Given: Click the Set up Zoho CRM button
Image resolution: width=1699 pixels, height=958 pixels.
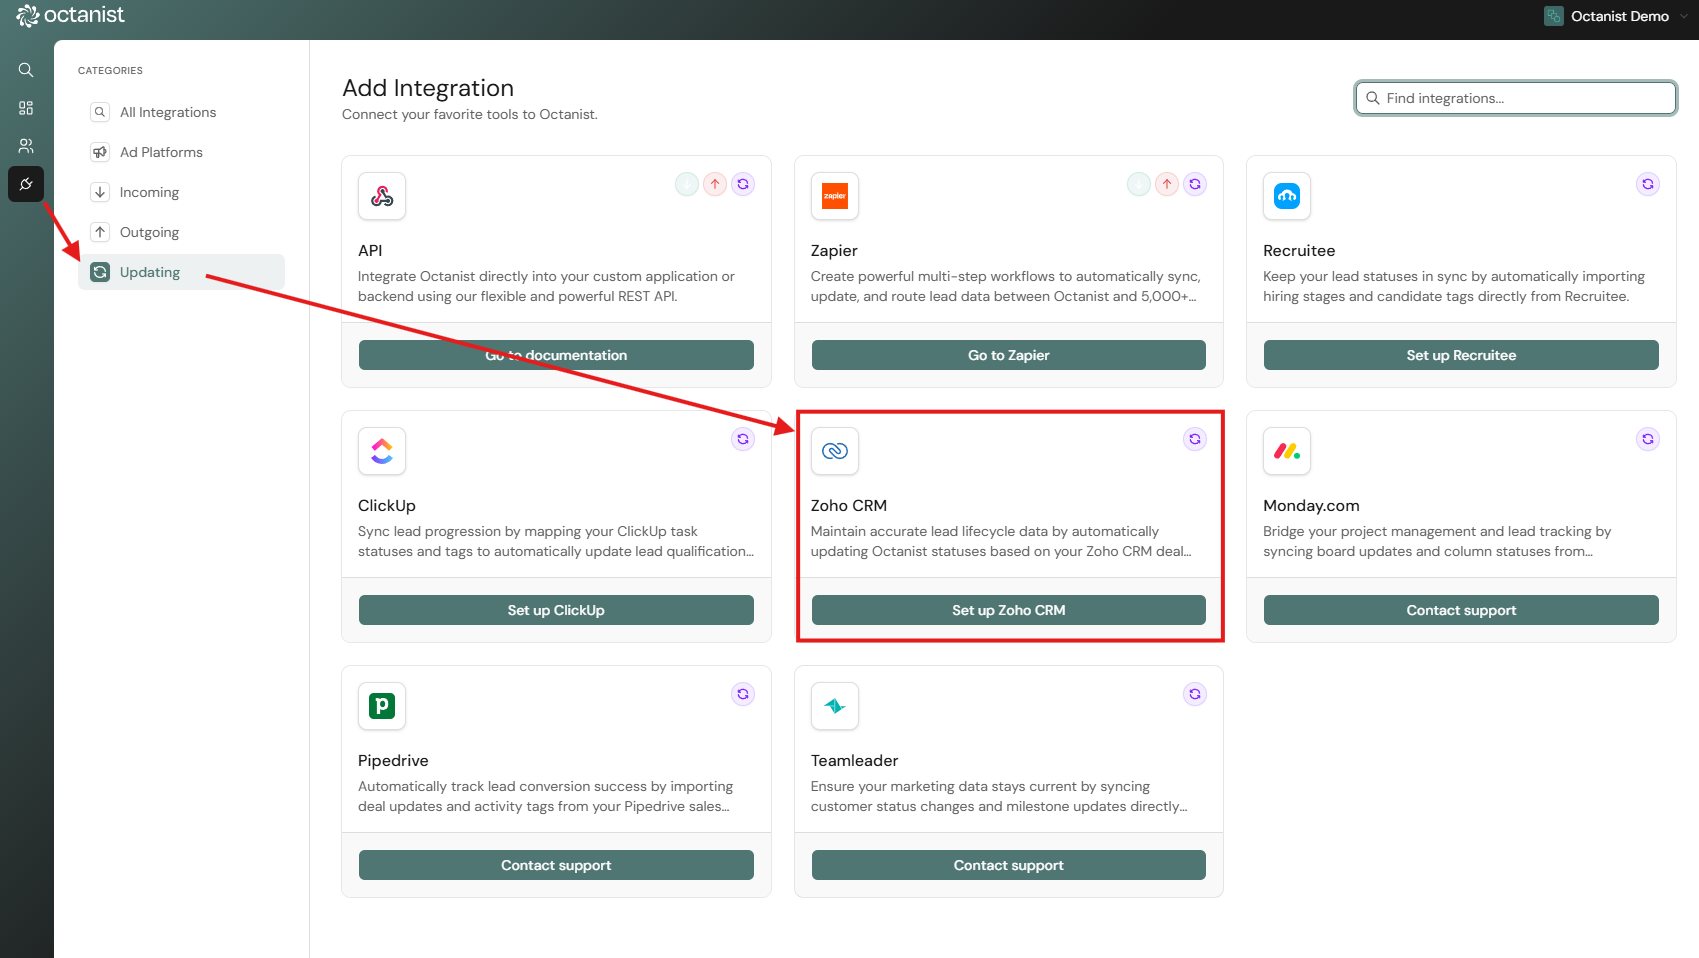Looking at the screenshot, I should (x=1007, y=609).
